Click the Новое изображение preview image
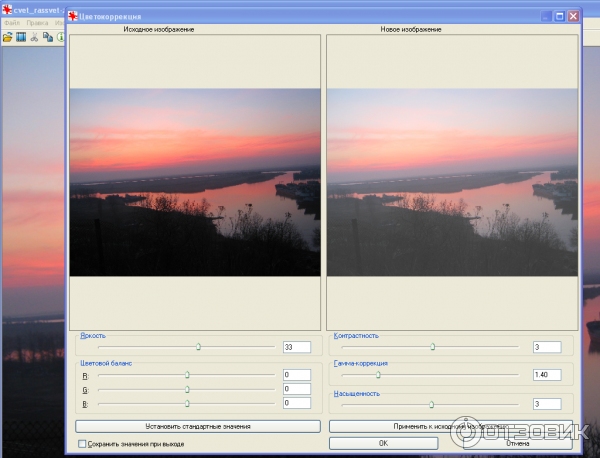The height and width of the screenshot is (458, 600). coord(452,183)
